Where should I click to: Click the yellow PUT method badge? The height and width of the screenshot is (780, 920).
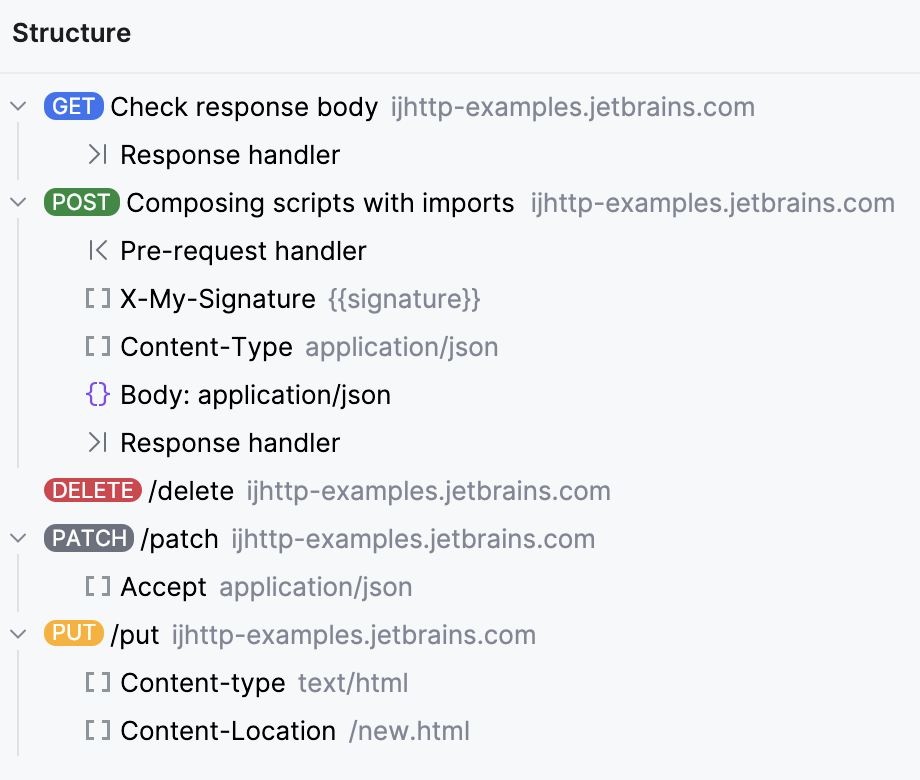click(x=74, y=634)
